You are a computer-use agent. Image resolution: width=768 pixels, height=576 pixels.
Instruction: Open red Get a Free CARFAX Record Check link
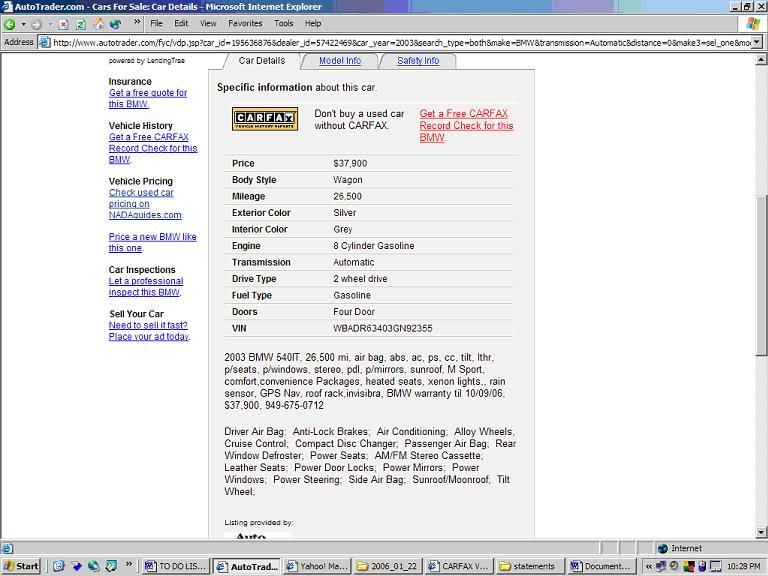click(x=466, y=125)
